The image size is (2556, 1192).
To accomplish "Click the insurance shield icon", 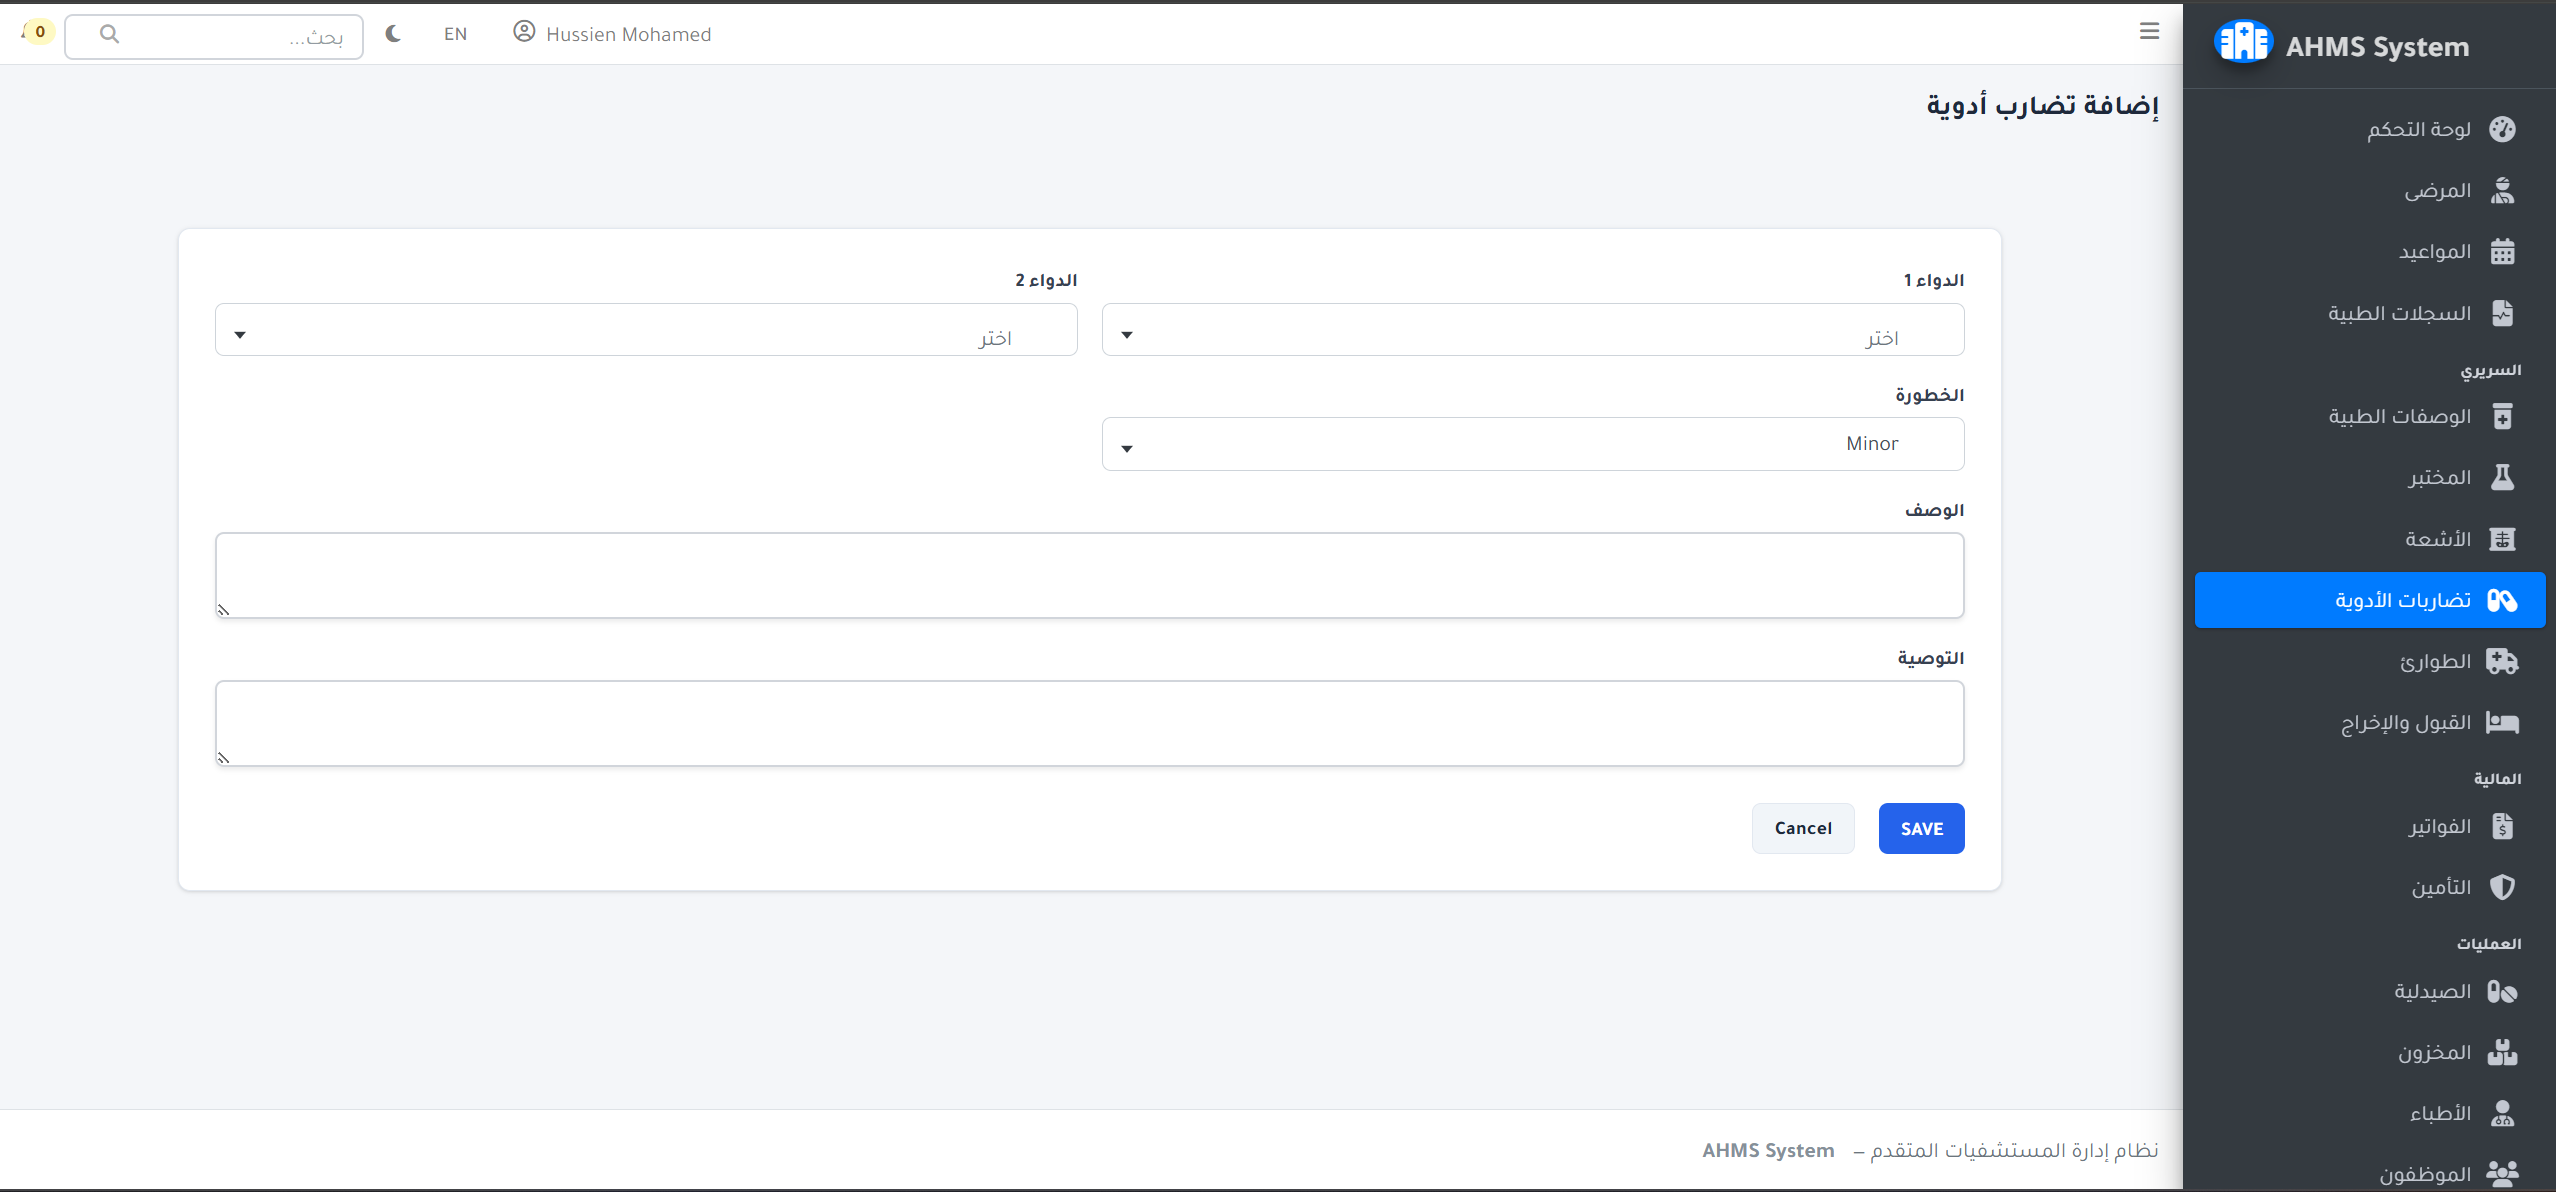I will (2501, 887).
